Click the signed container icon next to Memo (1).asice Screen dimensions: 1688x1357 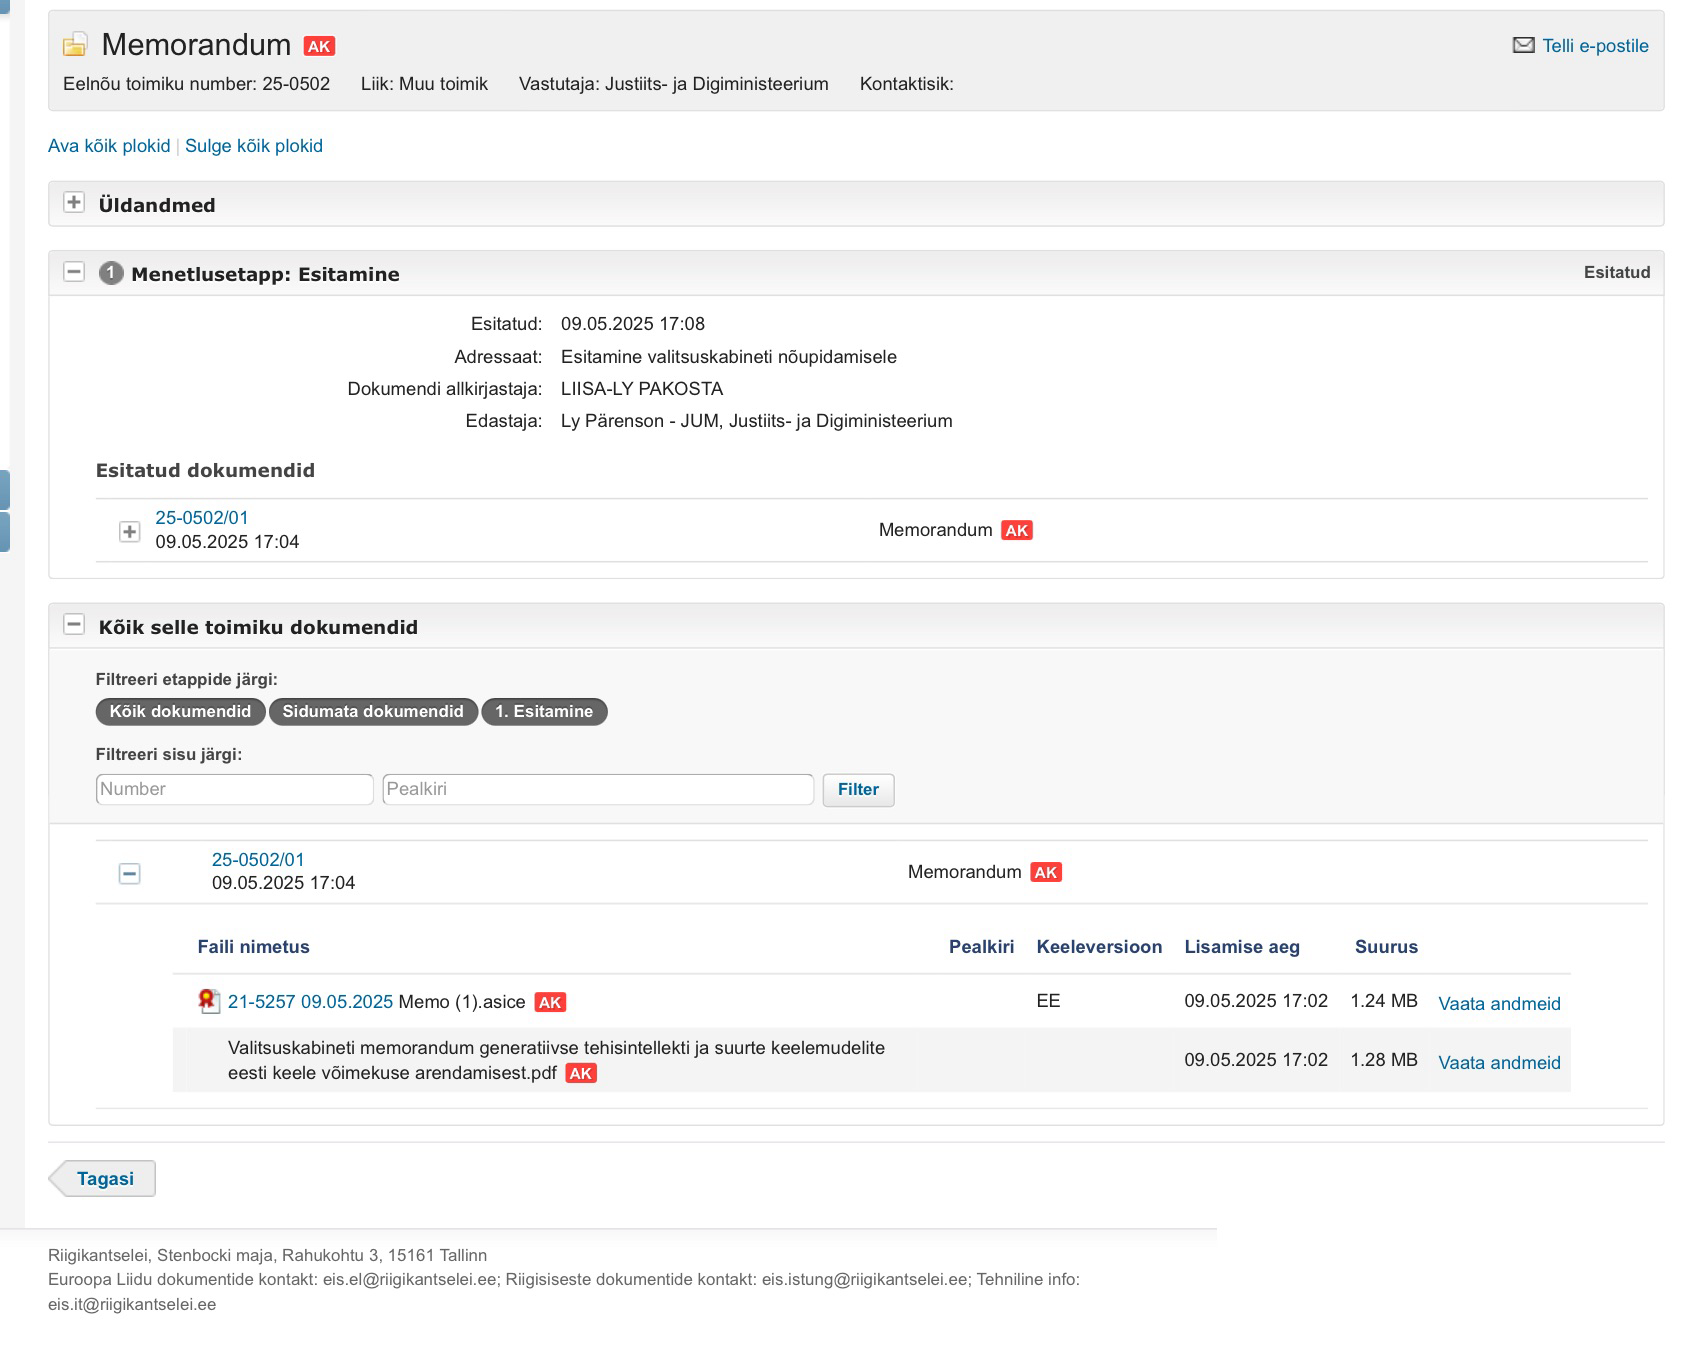pyautogui.click(x=208, y=1001)
